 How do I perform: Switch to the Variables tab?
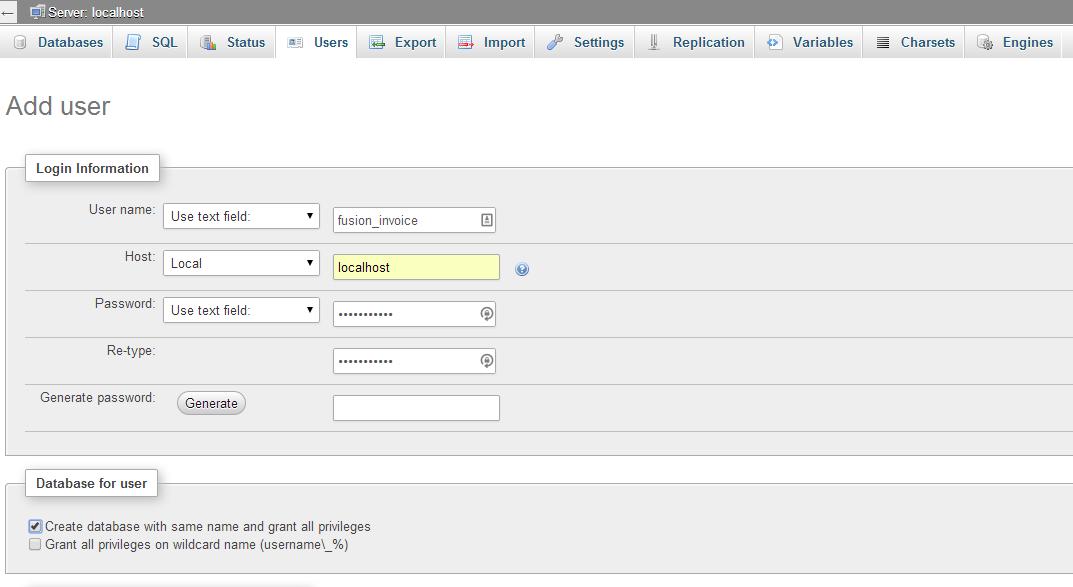(771, 42)
